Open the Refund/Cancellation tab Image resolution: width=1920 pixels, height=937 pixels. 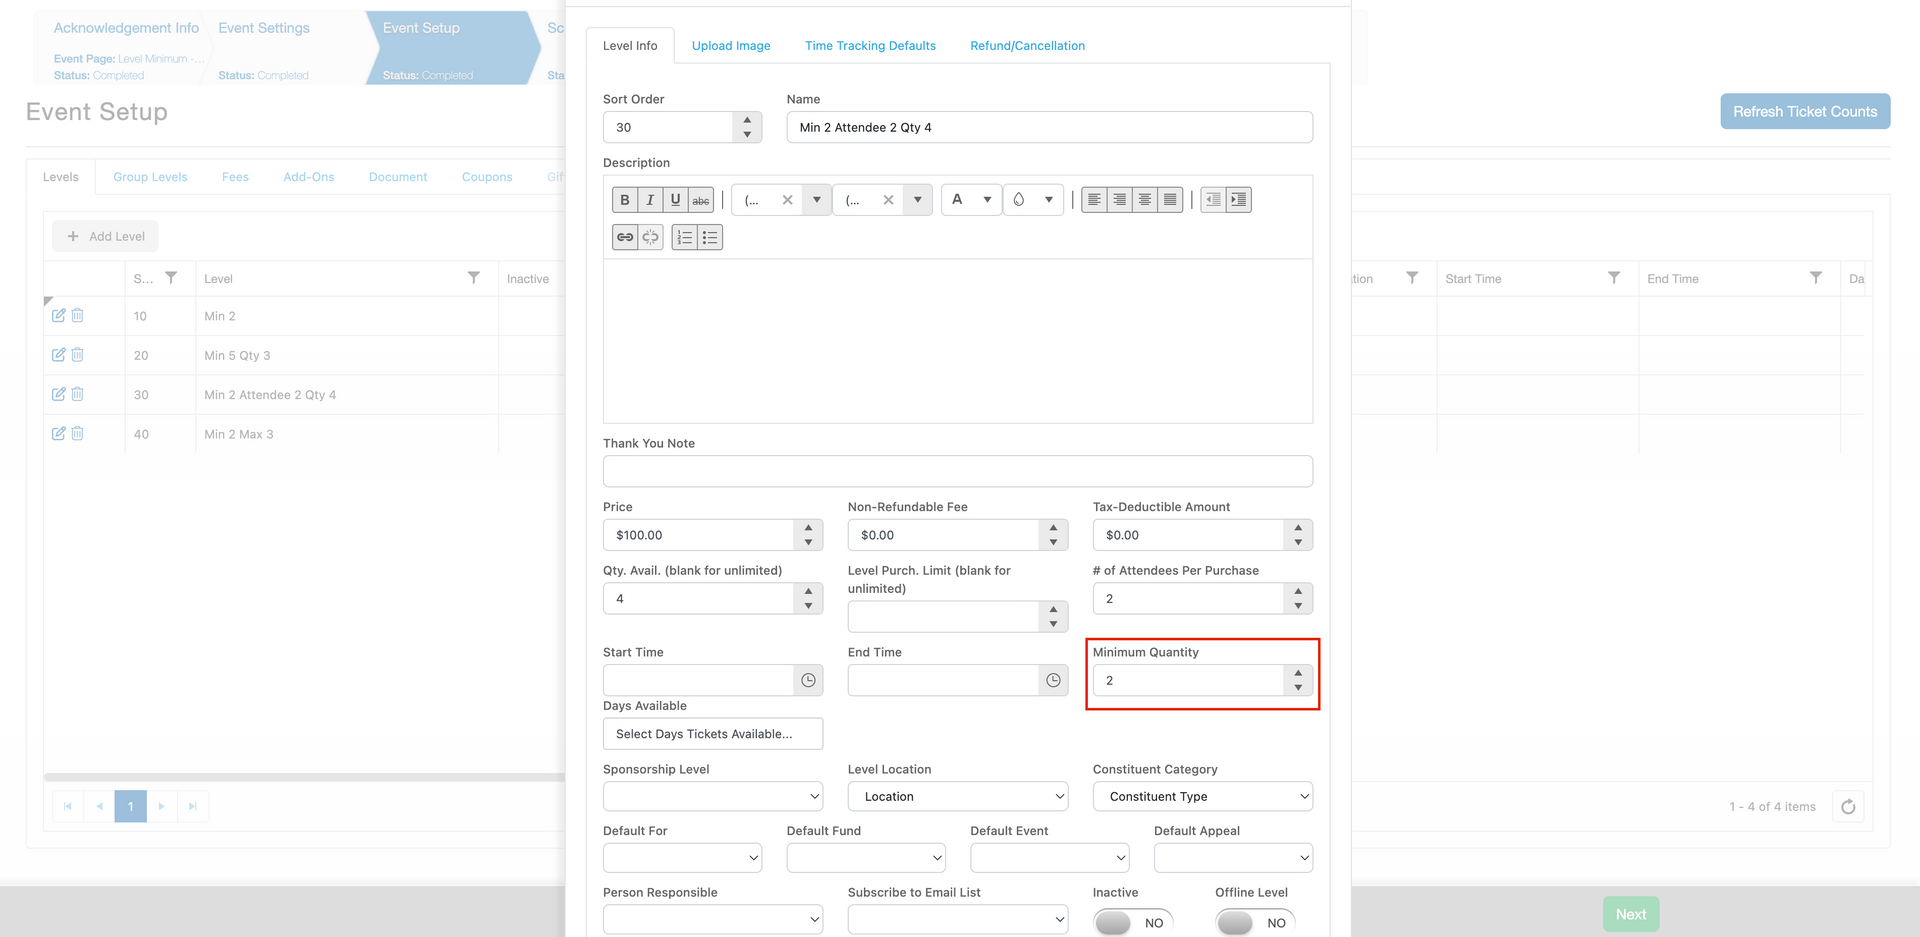coord(1027,46)
